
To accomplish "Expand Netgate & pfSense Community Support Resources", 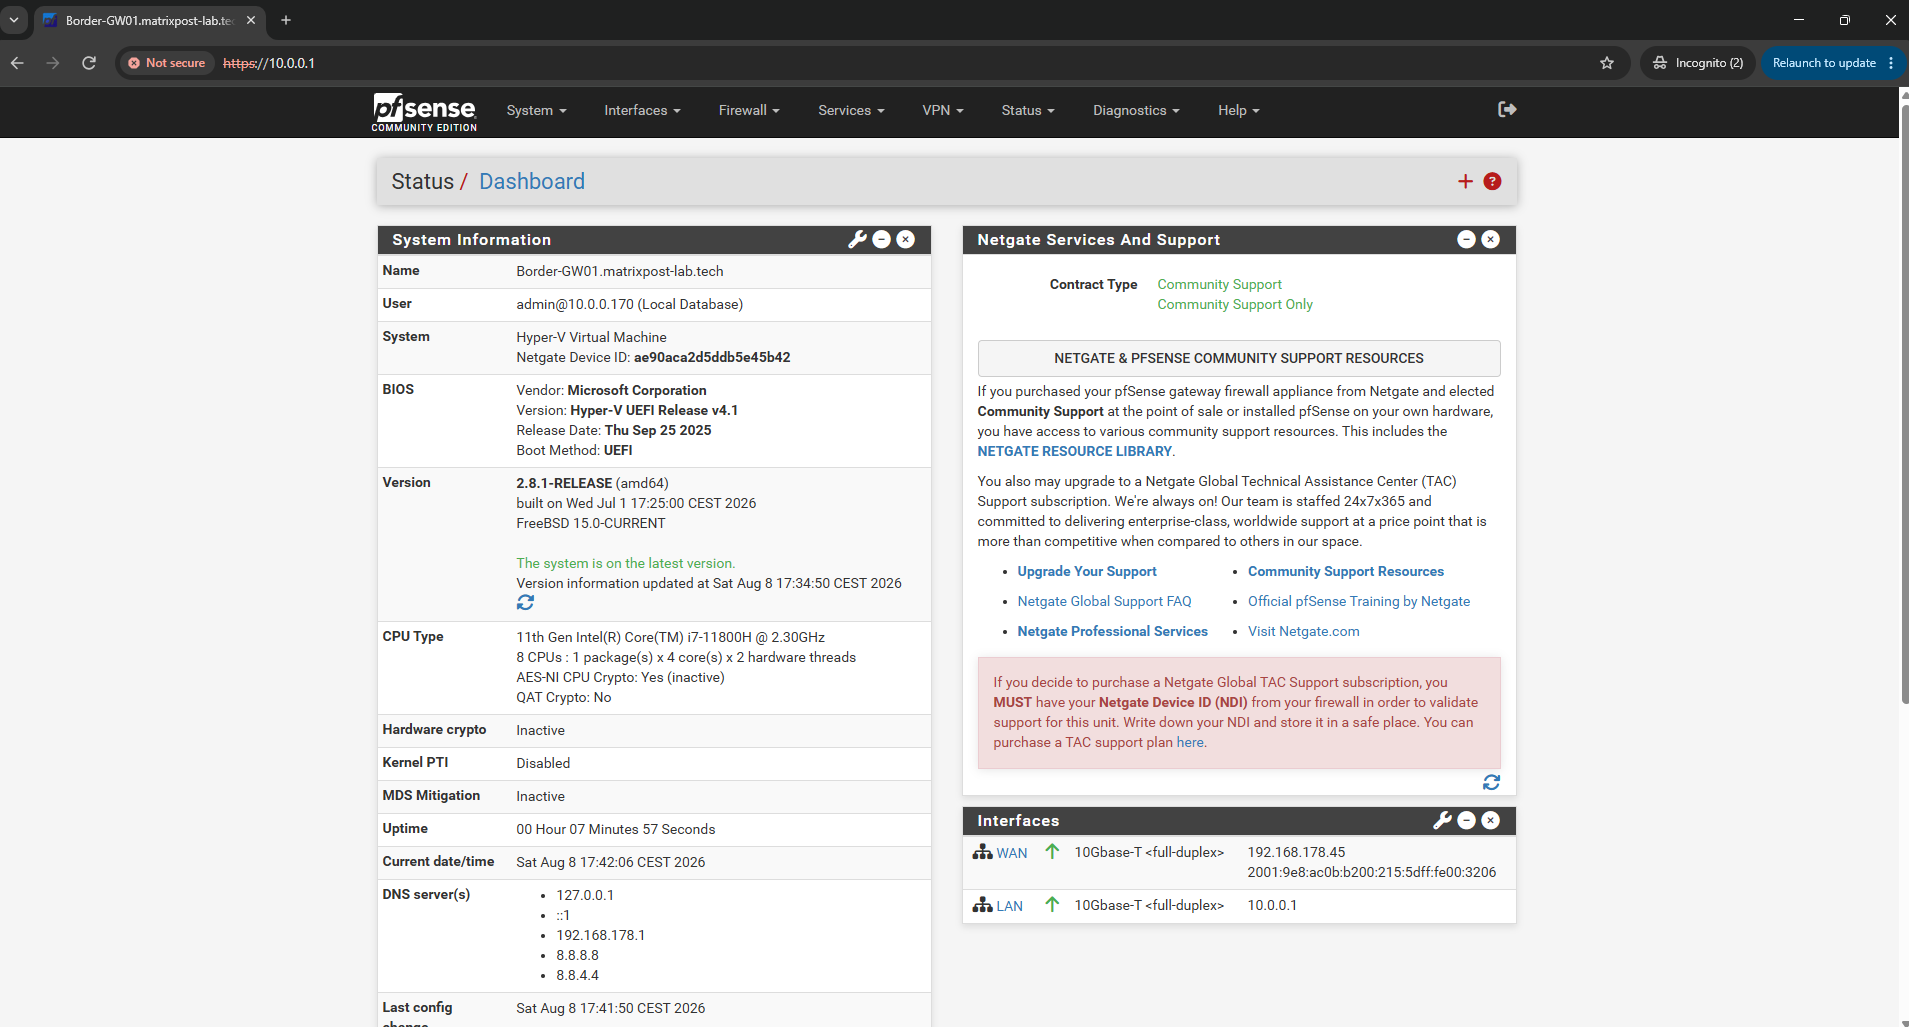I will coord(1239,358).
